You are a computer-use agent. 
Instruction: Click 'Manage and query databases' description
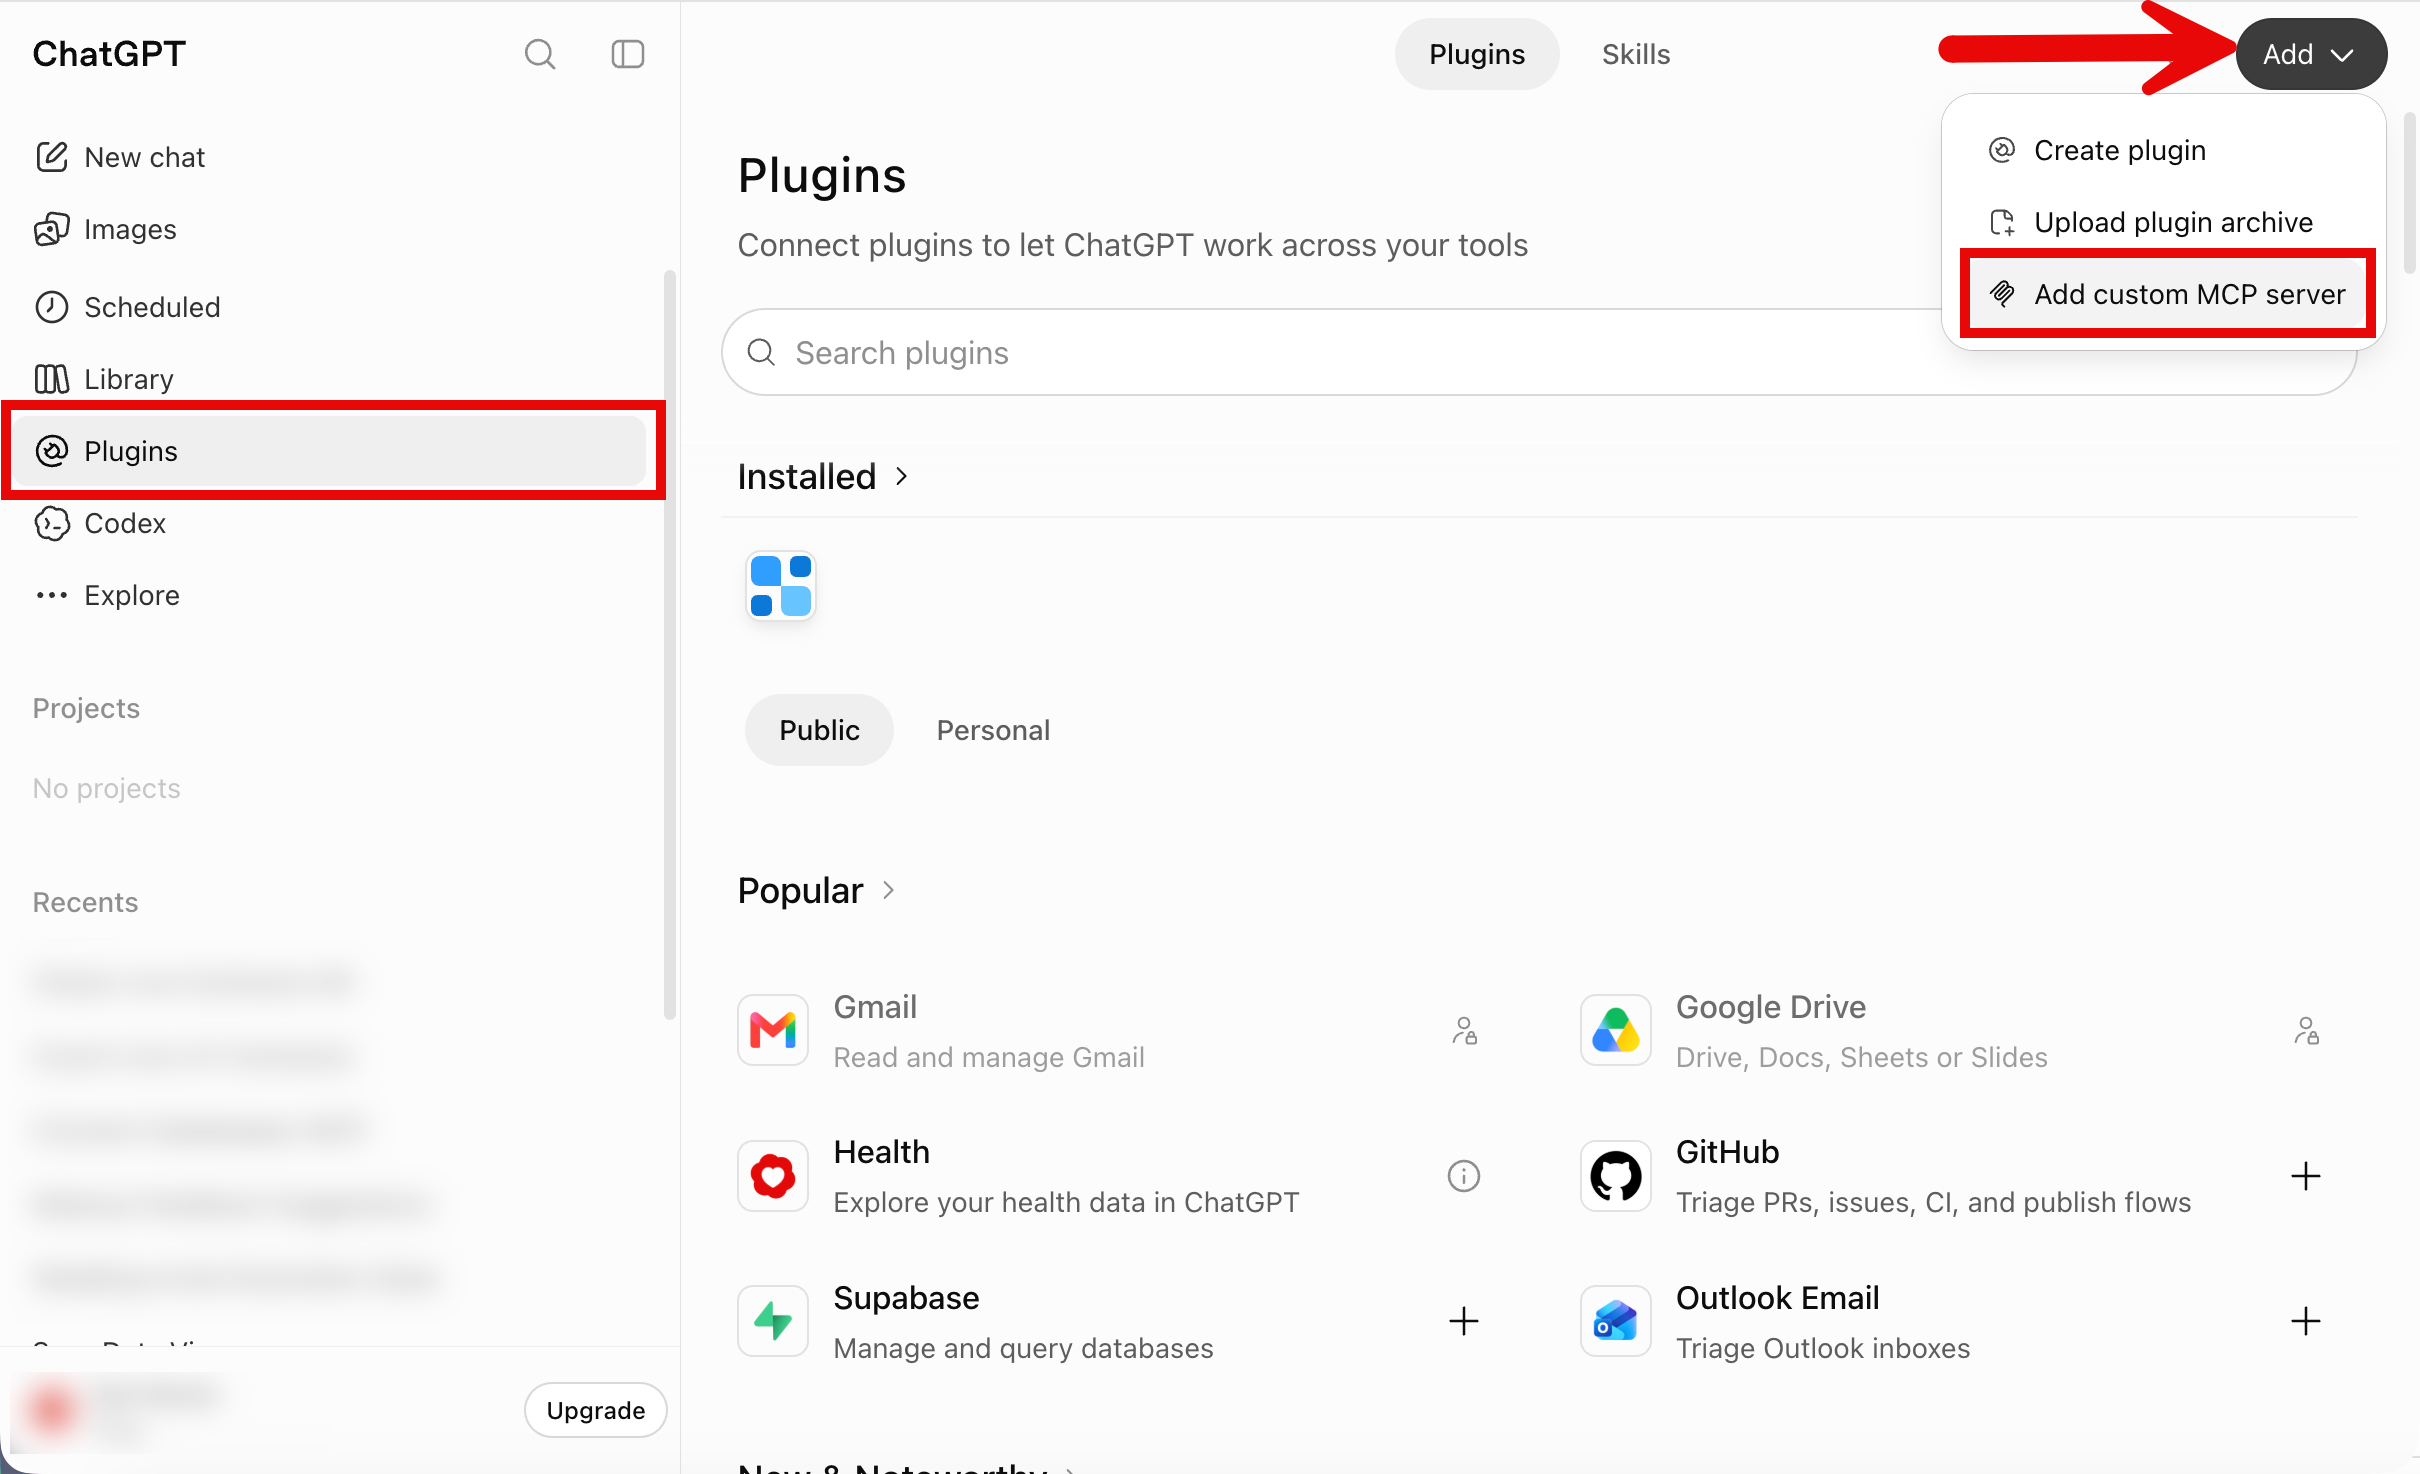tap(1024, 1348)
